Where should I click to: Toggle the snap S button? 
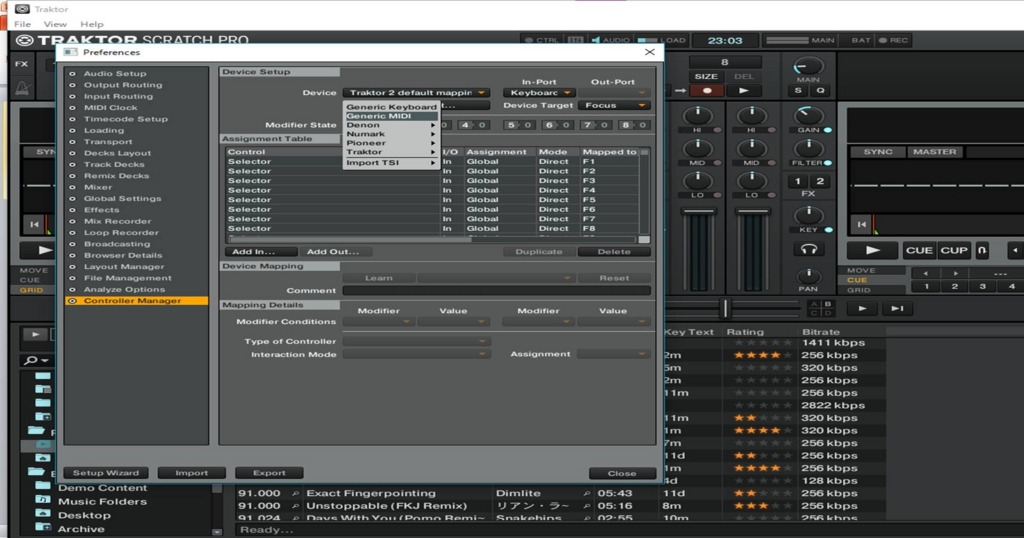797,91
